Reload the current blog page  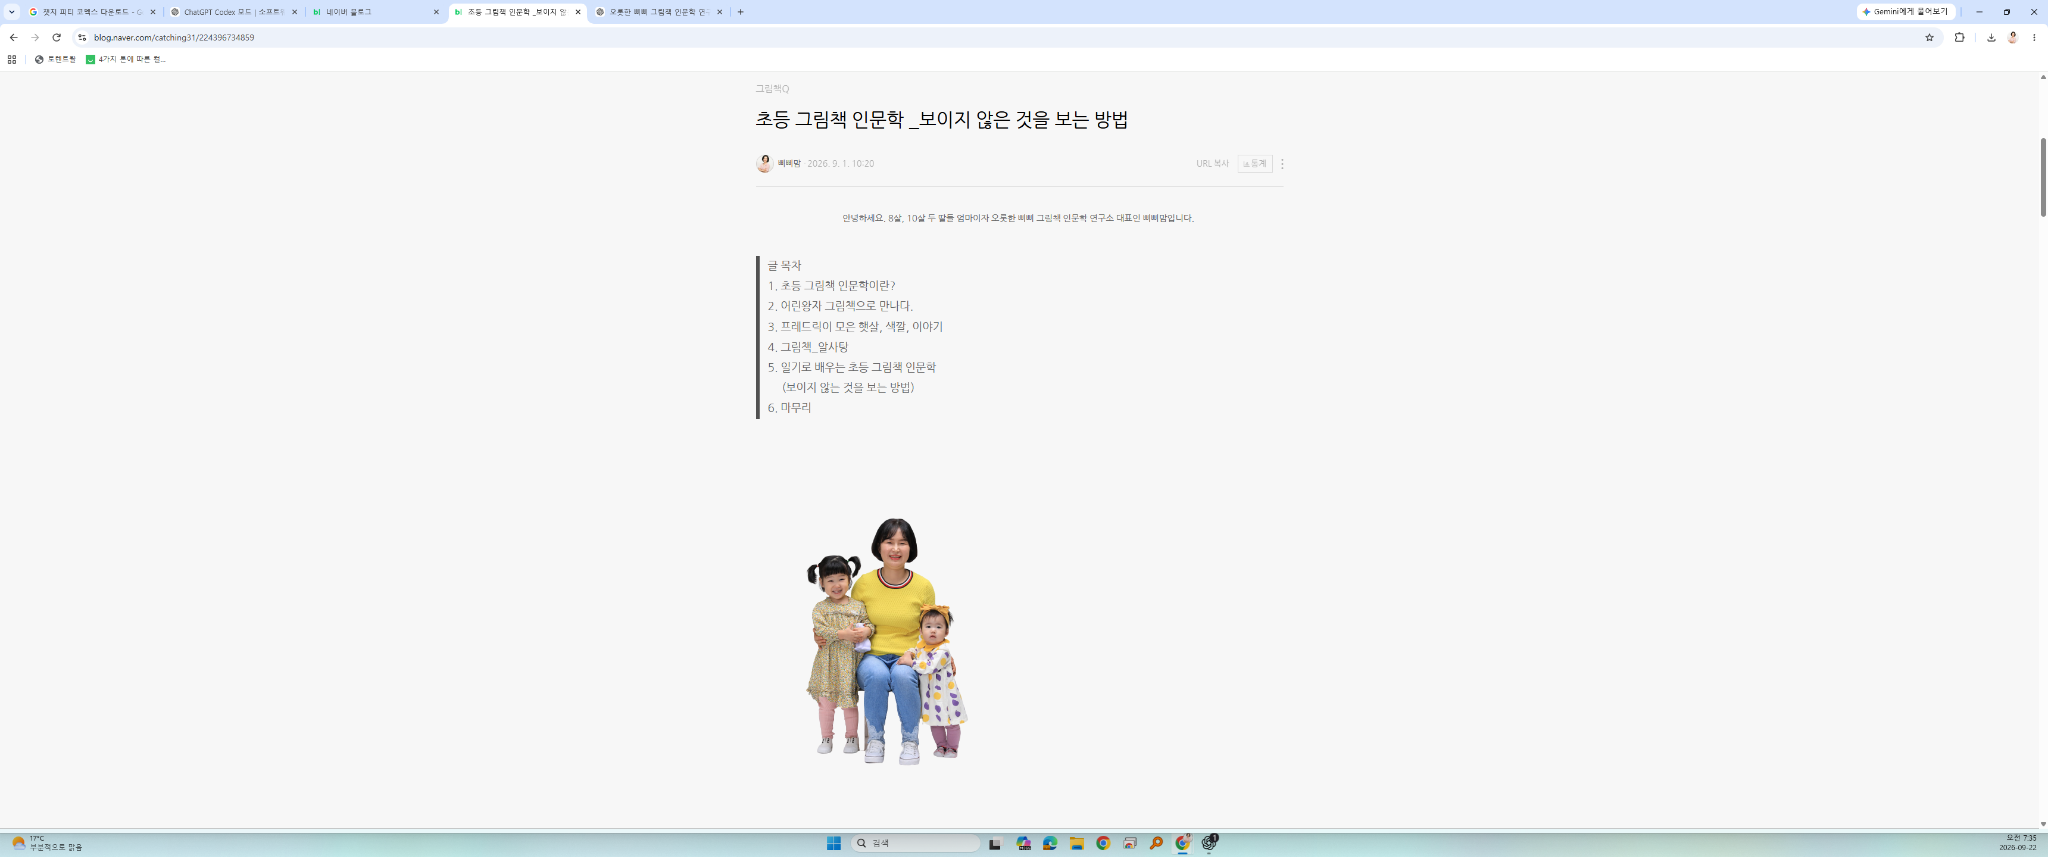pyautogui.click(x=57, y=38)
